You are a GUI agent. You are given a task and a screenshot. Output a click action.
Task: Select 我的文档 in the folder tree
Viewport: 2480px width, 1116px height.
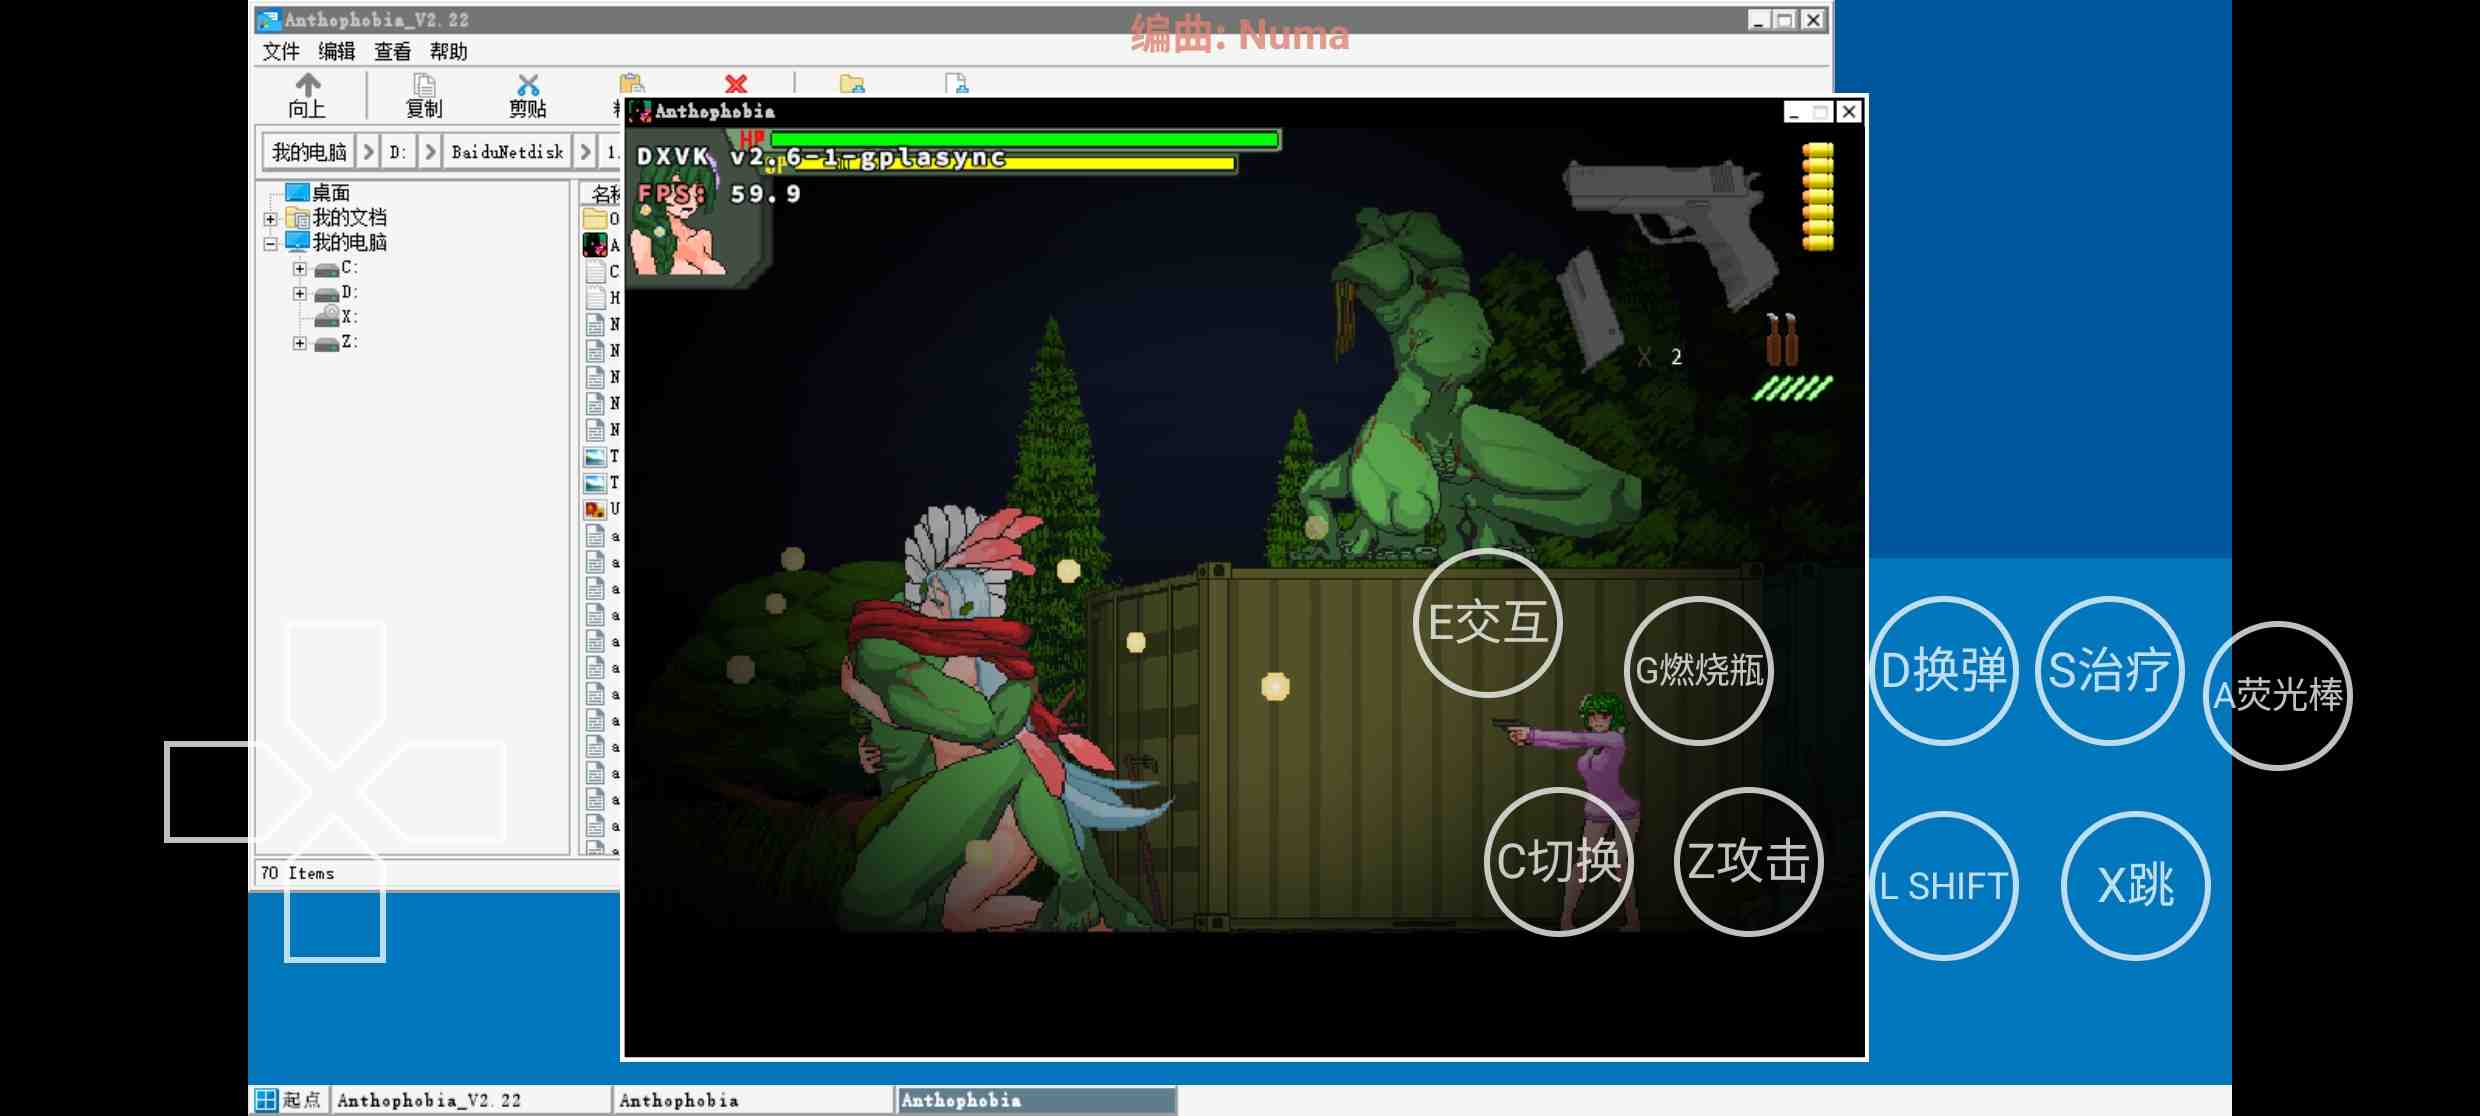(349, 217)
